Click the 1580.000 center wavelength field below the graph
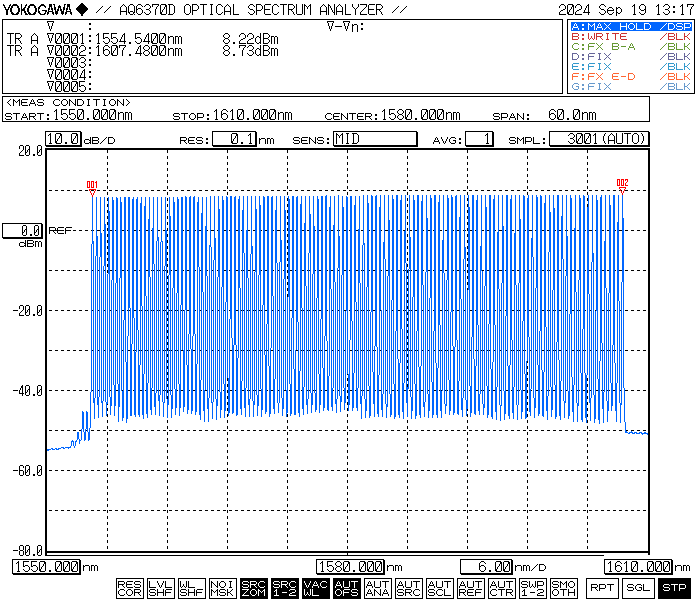The height and width of the screenshot is (600, 700). pos(351,567)
